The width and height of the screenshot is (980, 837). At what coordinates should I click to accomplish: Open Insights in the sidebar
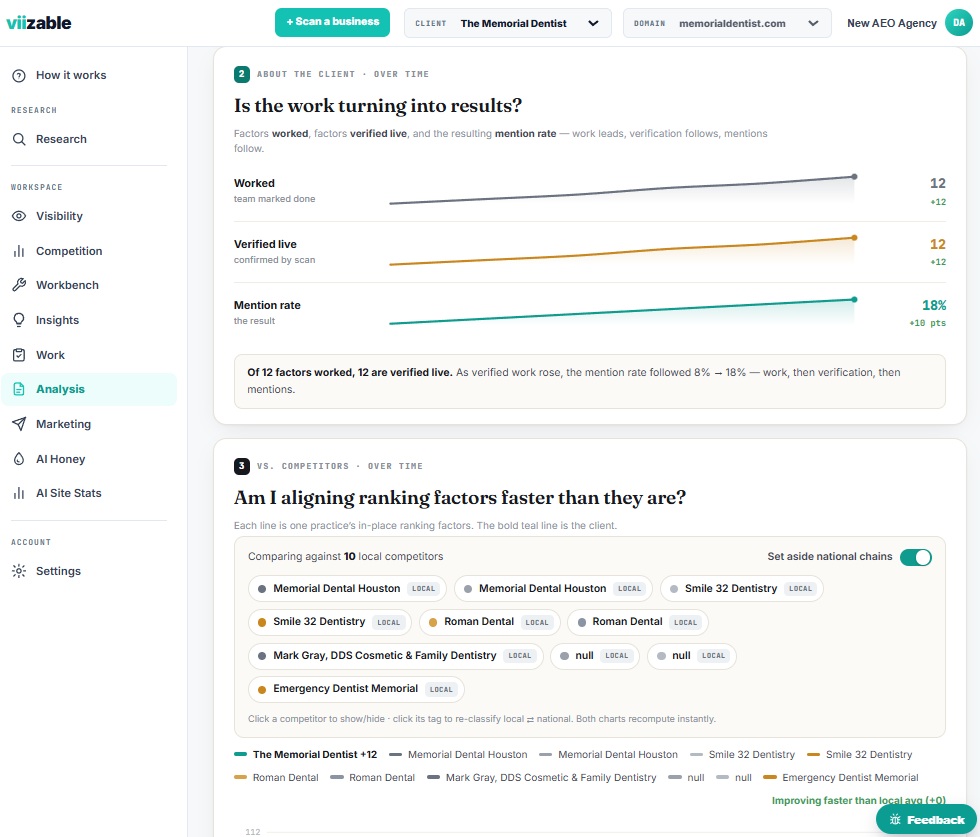[89, 320]
